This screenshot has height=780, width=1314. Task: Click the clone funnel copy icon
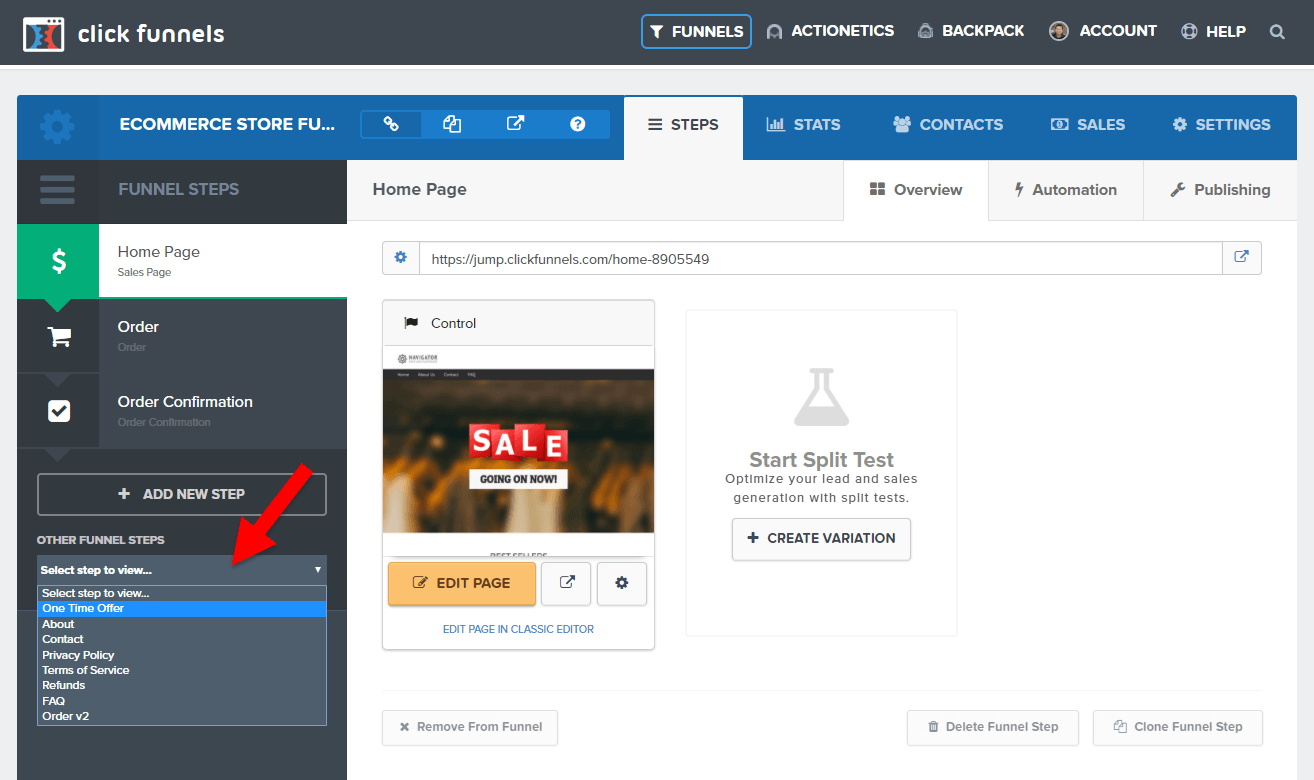452,124
